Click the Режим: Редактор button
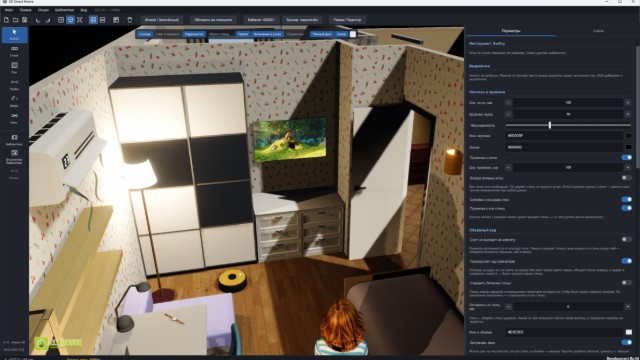 coord(347,20)
